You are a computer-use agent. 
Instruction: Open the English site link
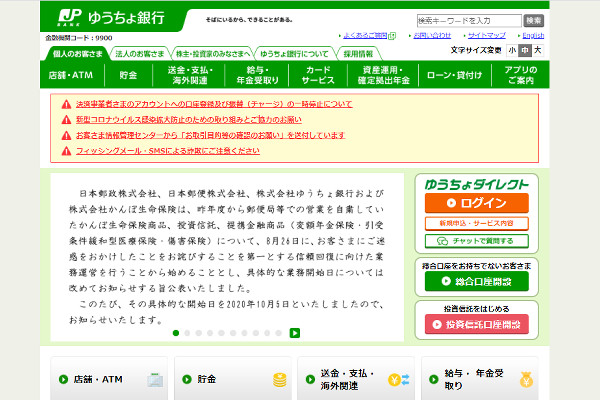pos(532,35)
